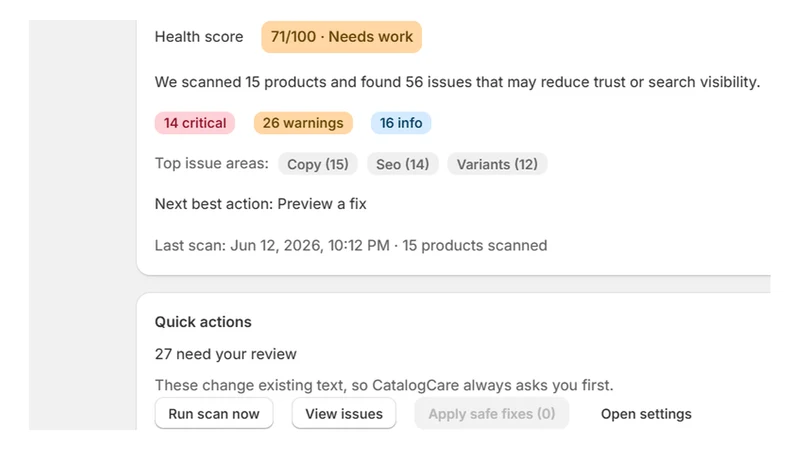
Task: Select the Copy (15) issue area chip
Action: 318,164
